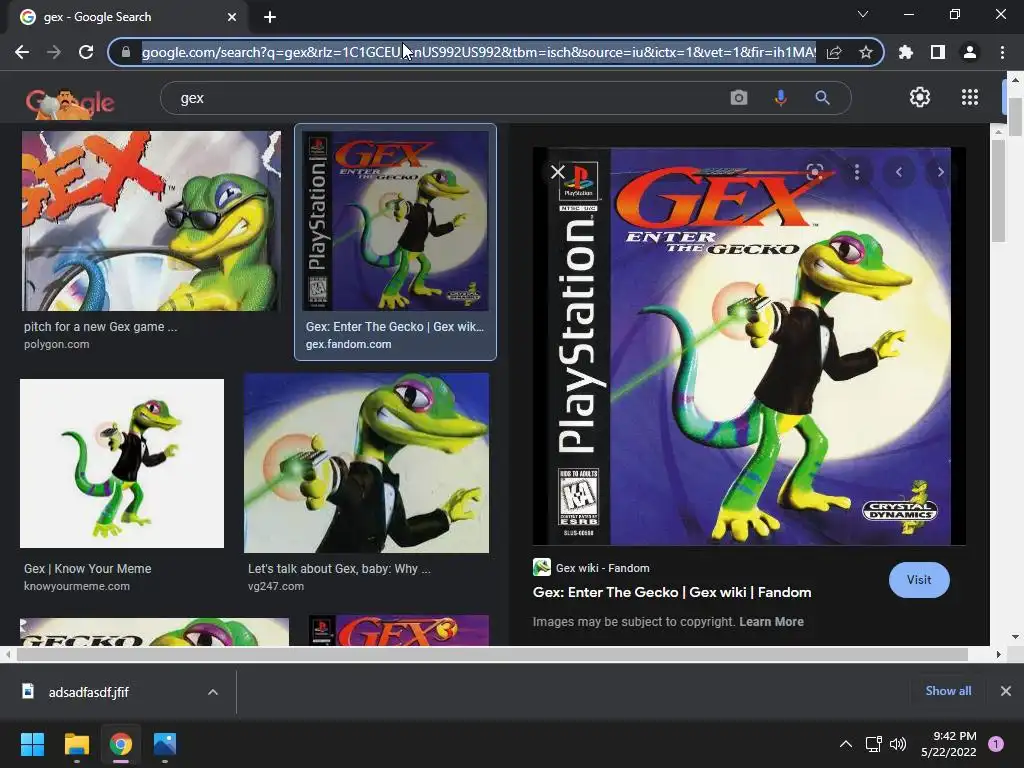This screenshot has width=1024, height=768.
Task: Focus the URL address bar
Action: [x=479, y=52]
